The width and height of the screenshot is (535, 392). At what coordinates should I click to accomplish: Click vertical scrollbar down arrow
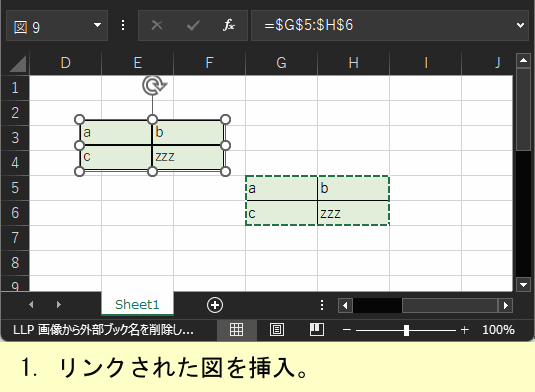click(523, 284)
